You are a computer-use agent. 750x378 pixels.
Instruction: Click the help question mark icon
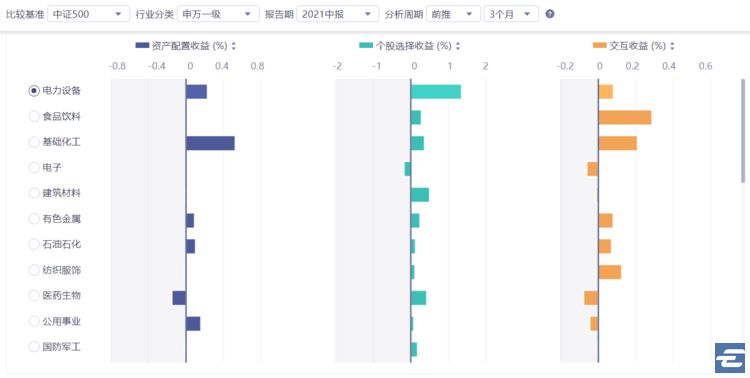[550, 14]
